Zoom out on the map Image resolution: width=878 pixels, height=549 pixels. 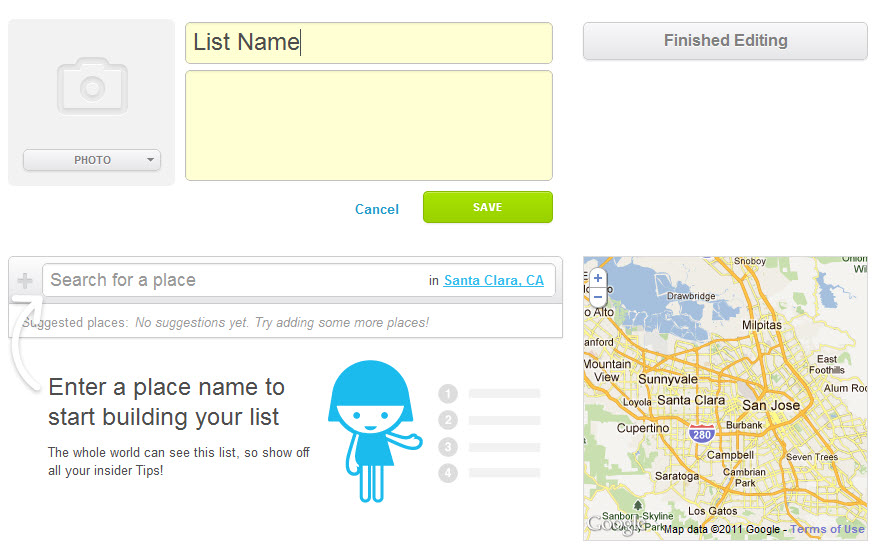pyautogui.click(x=598, y=297)
